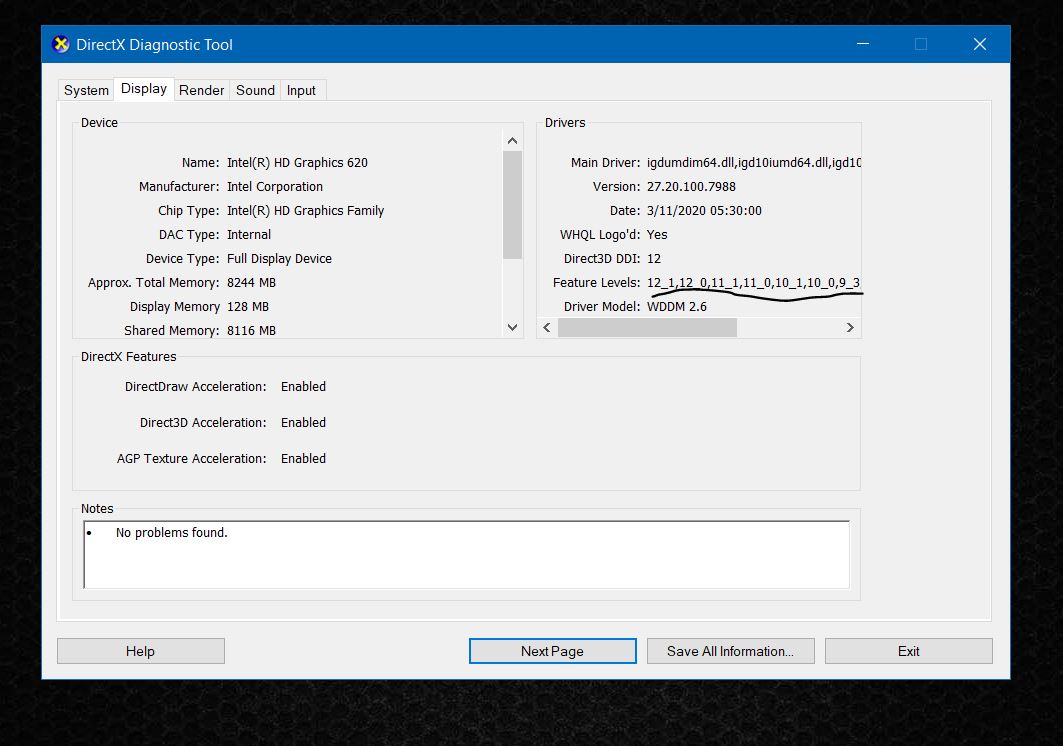Open the Render tab
The image size is (1063, 746).
point(201,90)
